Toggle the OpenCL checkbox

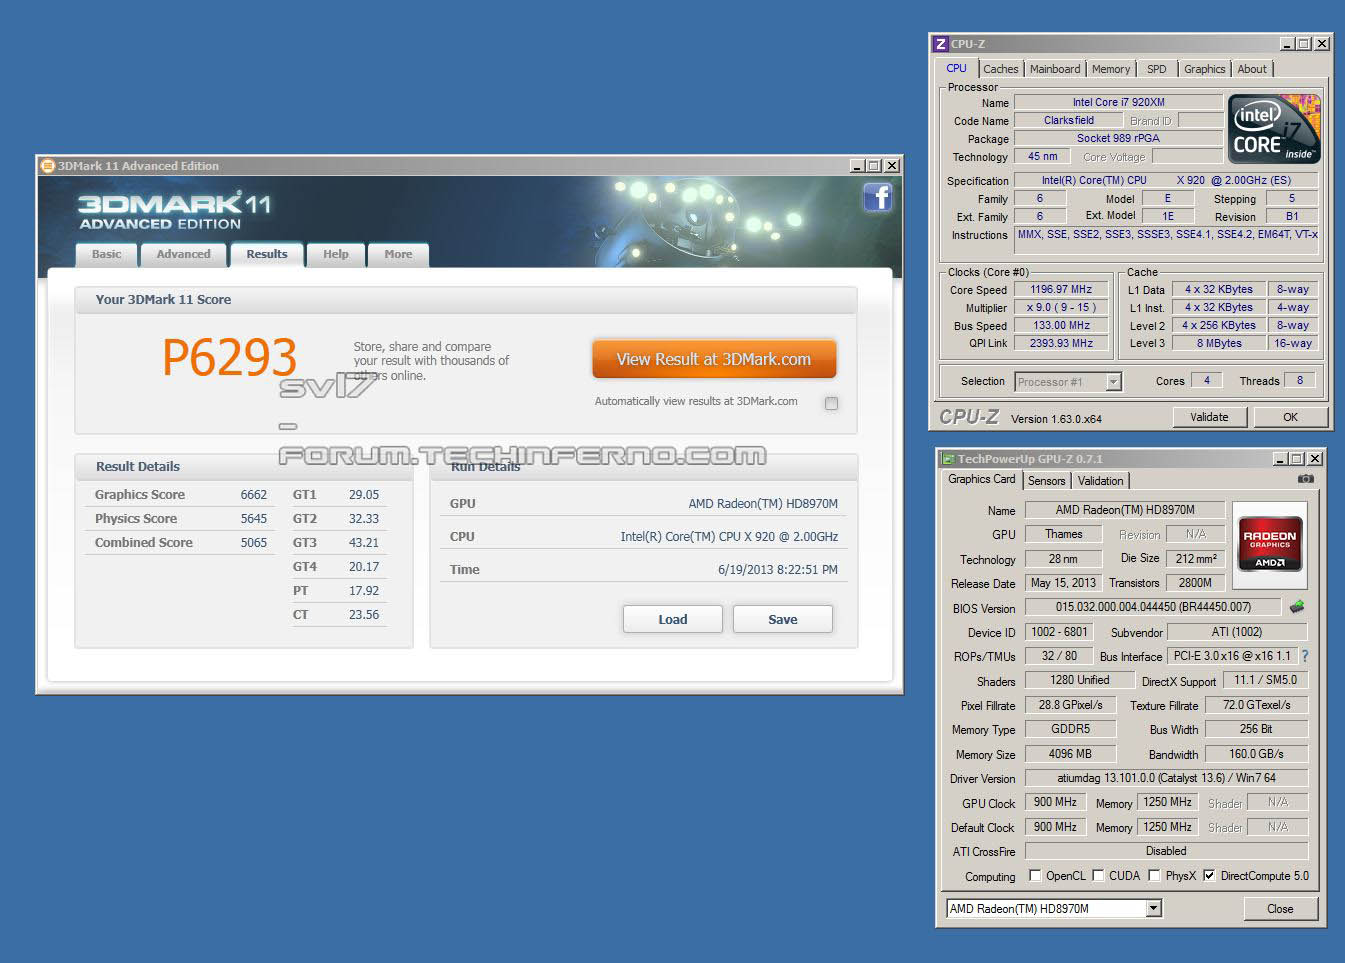pos(1035,875)
